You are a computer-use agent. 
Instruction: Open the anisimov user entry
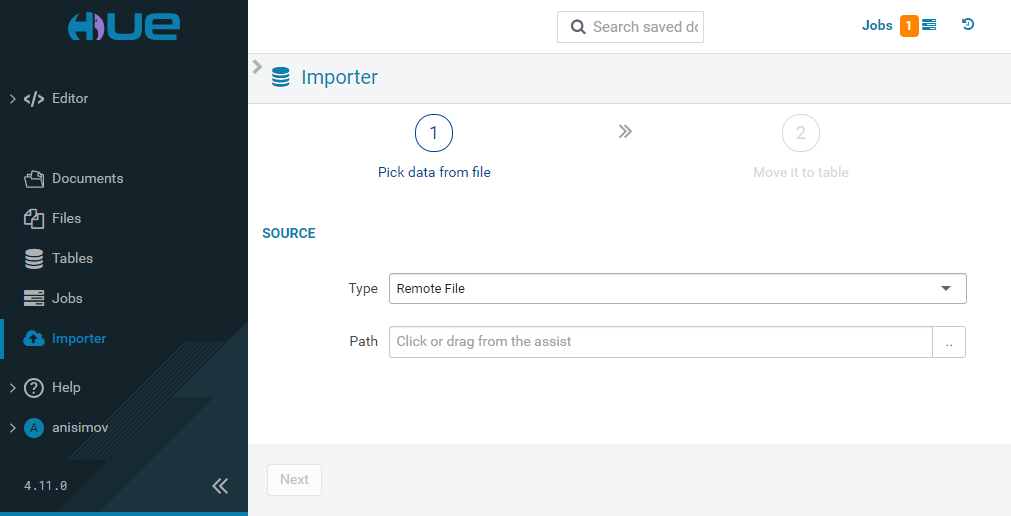tap(80, 428)
